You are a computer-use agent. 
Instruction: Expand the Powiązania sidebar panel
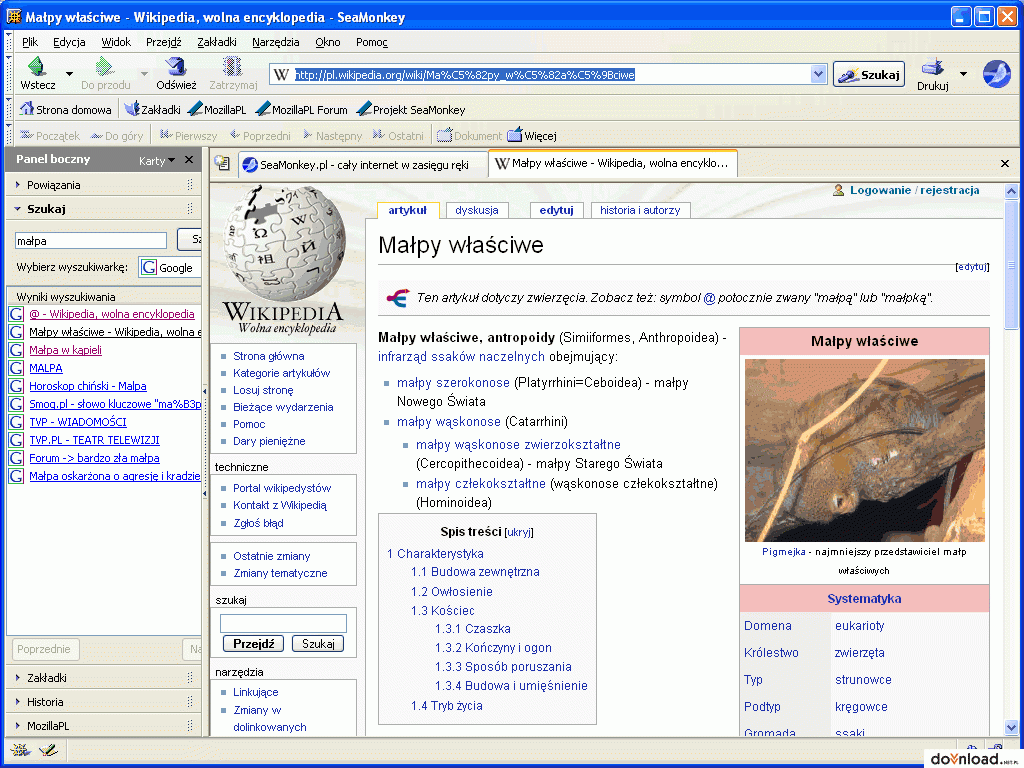pos(18,185)
